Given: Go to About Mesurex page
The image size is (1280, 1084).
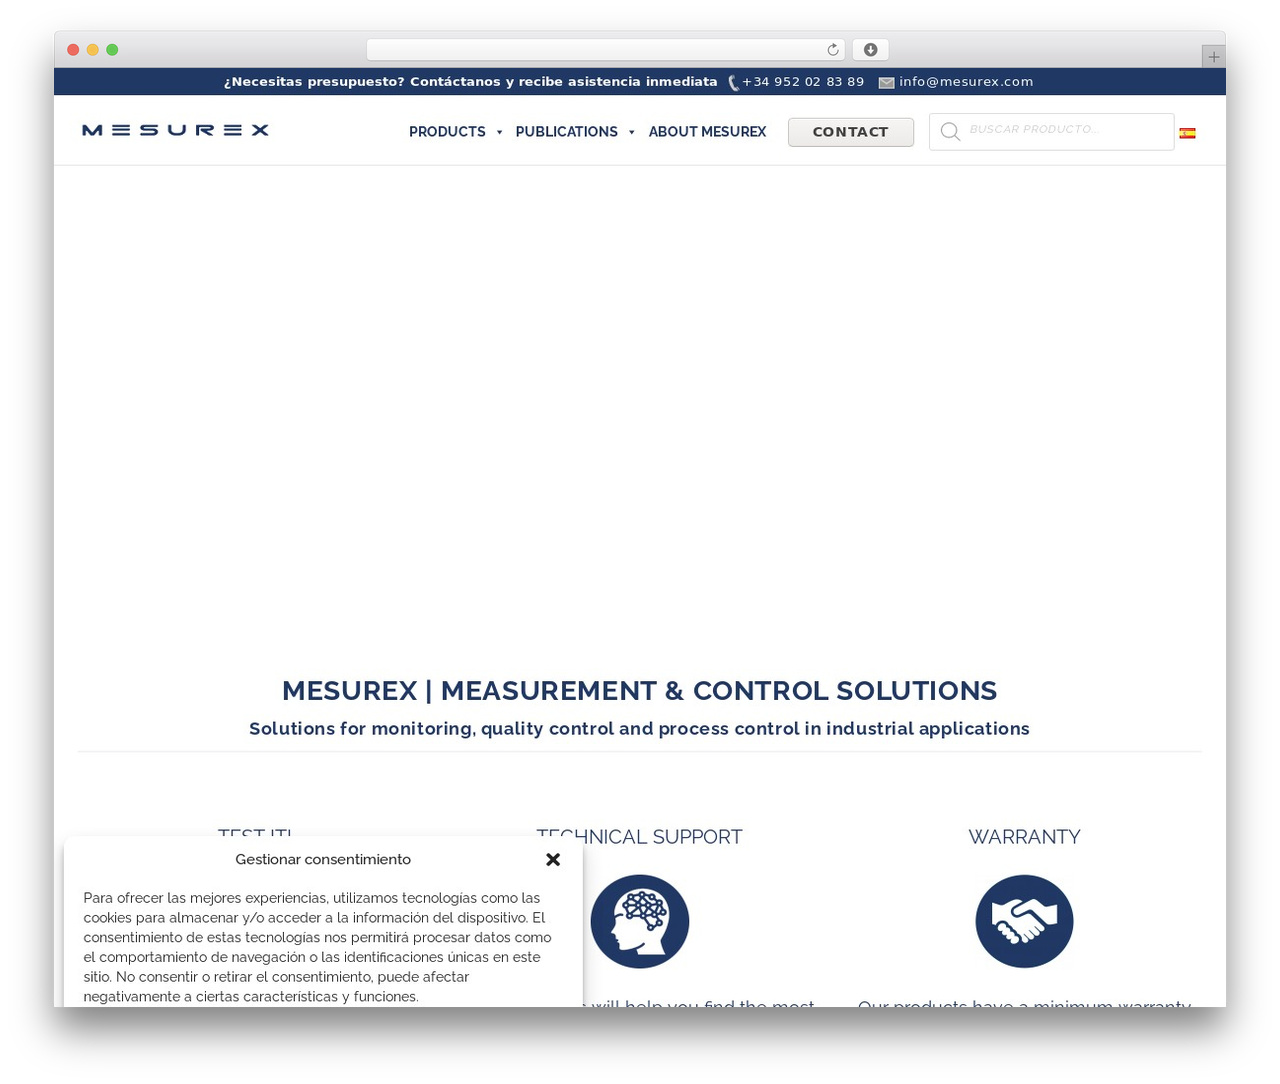Looking at the screenshot, I should (x=707, y=132).
